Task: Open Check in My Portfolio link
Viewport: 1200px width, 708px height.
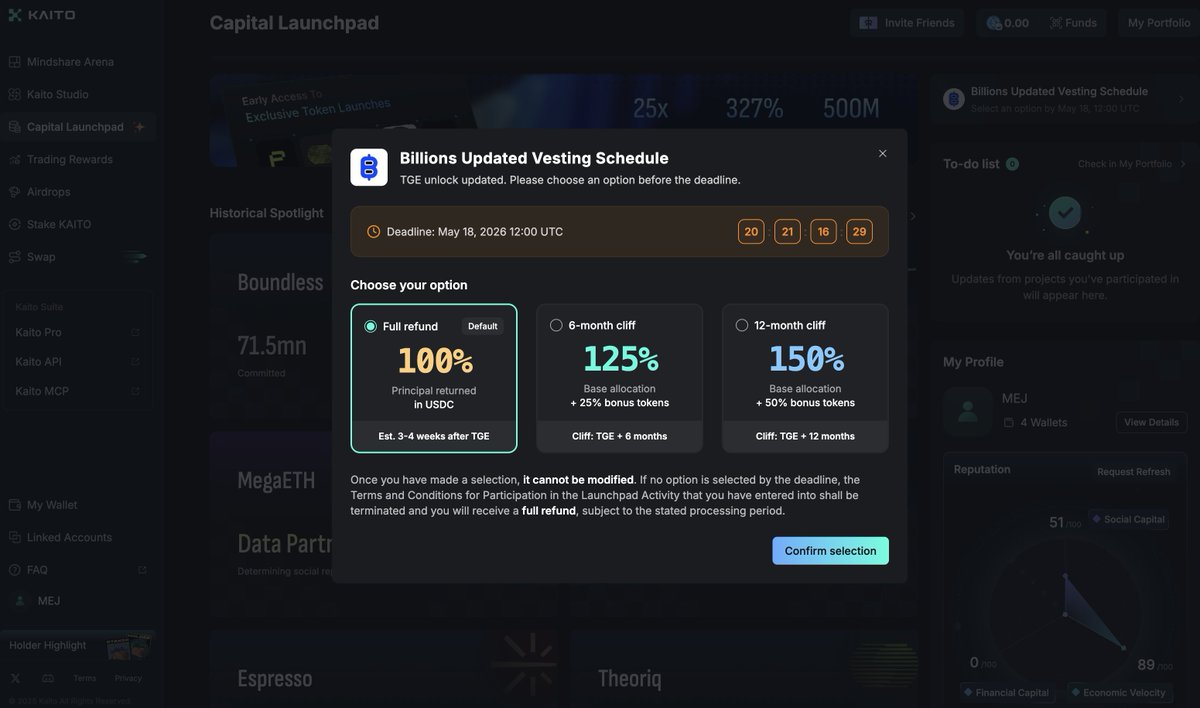Action: (x=1132, y=164)
